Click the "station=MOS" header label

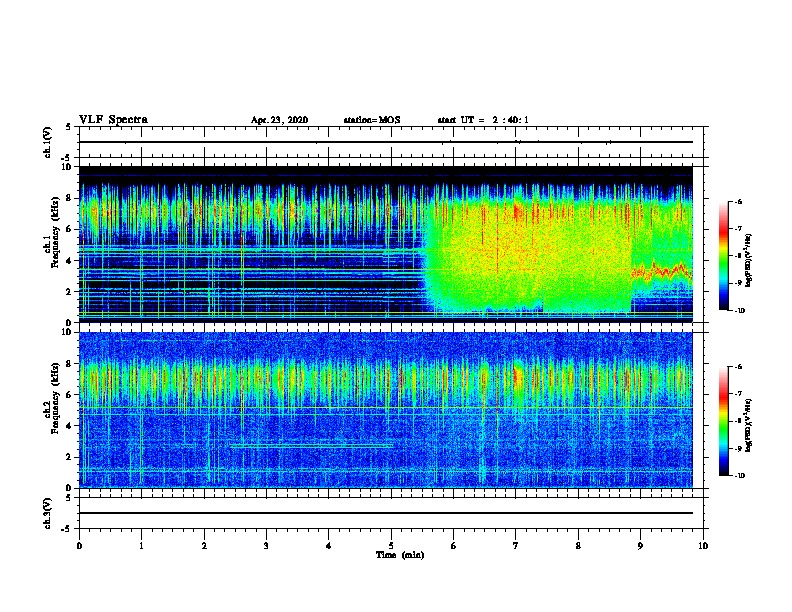[x=372, y=120]
